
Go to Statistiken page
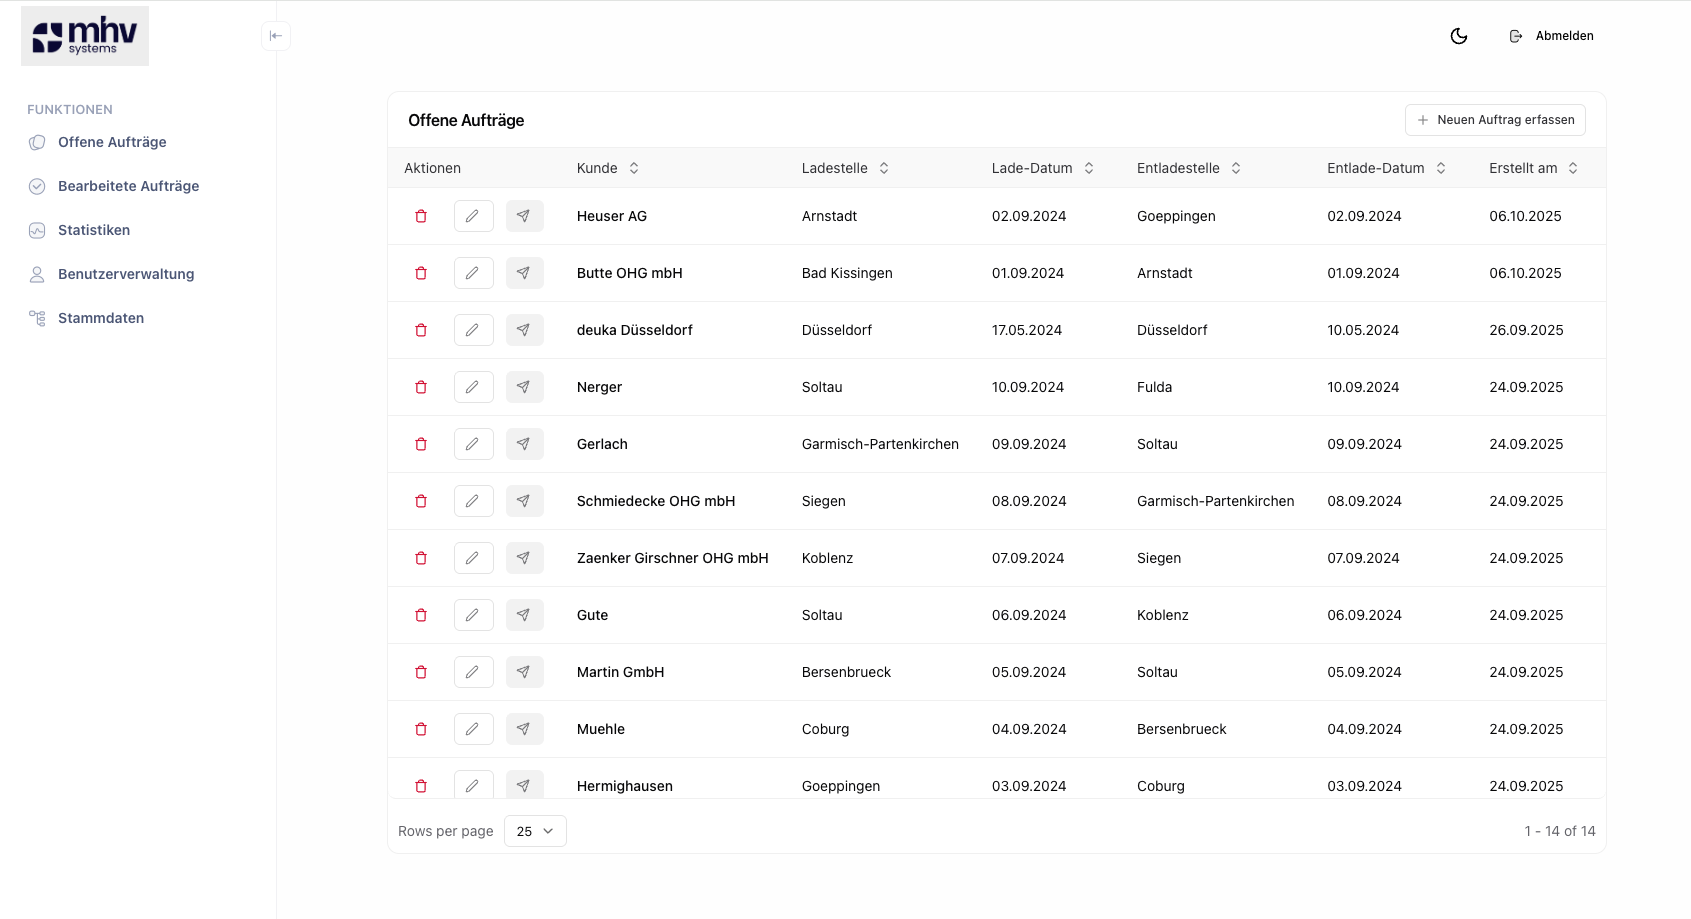(94, 230)
